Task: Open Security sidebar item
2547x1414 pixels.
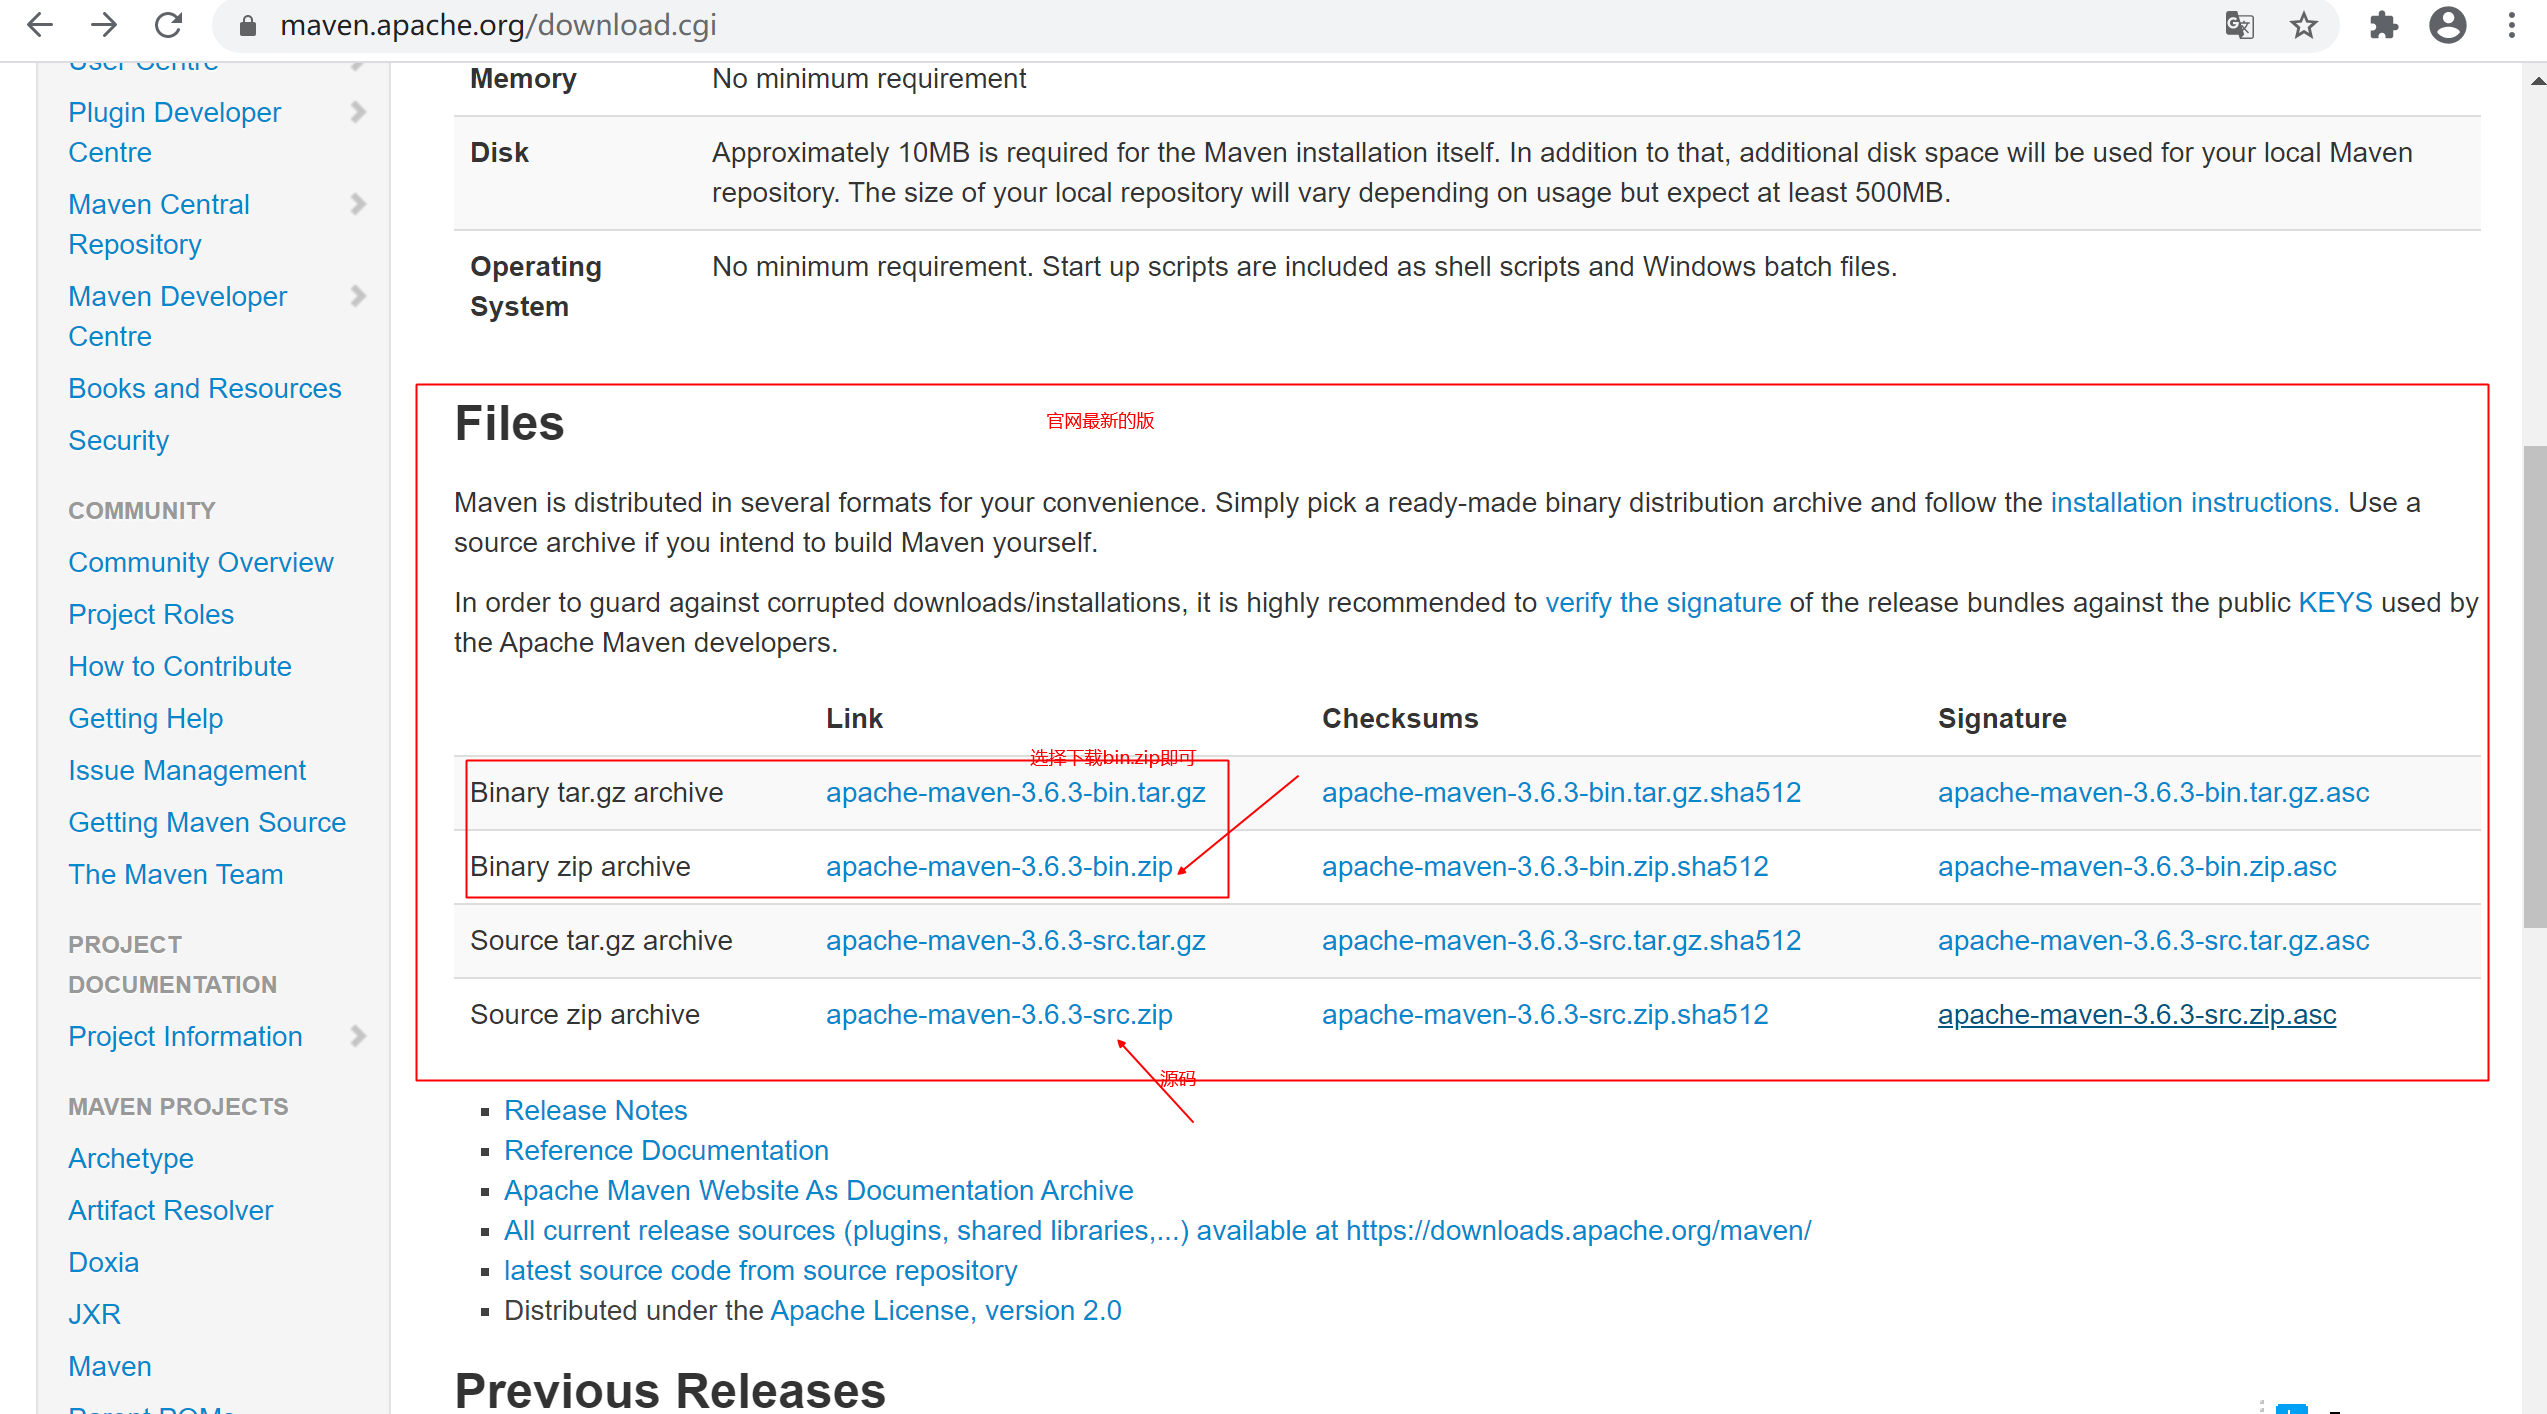Action: 118,440
